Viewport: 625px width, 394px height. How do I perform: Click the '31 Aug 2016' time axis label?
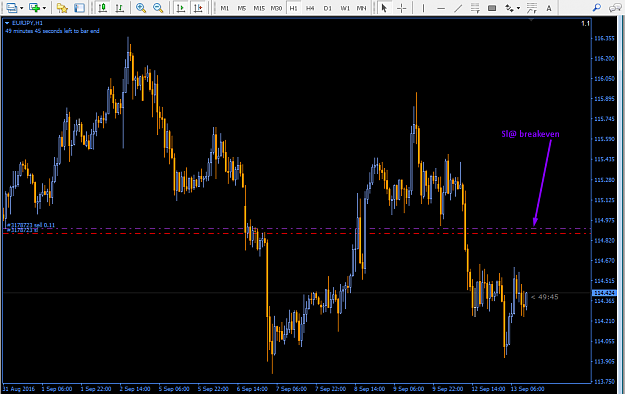click(x=19, y=389)
